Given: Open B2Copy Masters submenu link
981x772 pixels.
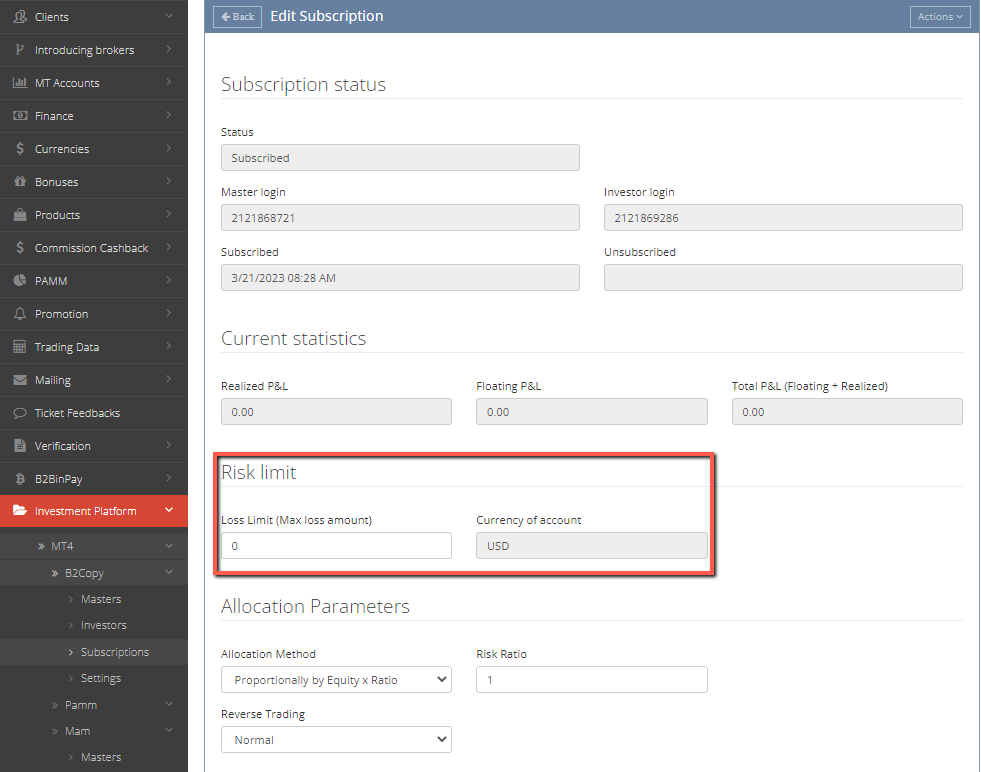Looking at the screenshot, I should click(101, 599).
